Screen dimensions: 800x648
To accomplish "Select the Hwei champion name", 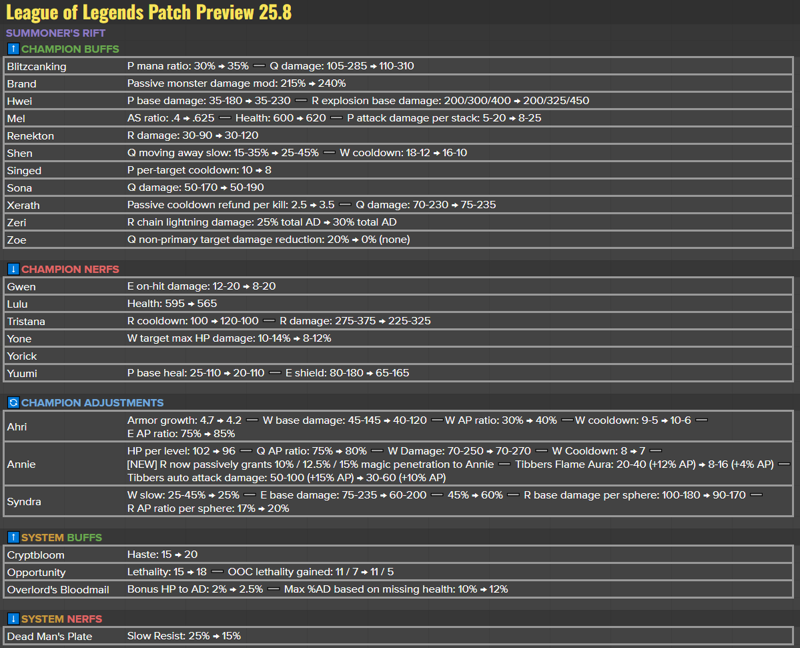I will (19, 101).
